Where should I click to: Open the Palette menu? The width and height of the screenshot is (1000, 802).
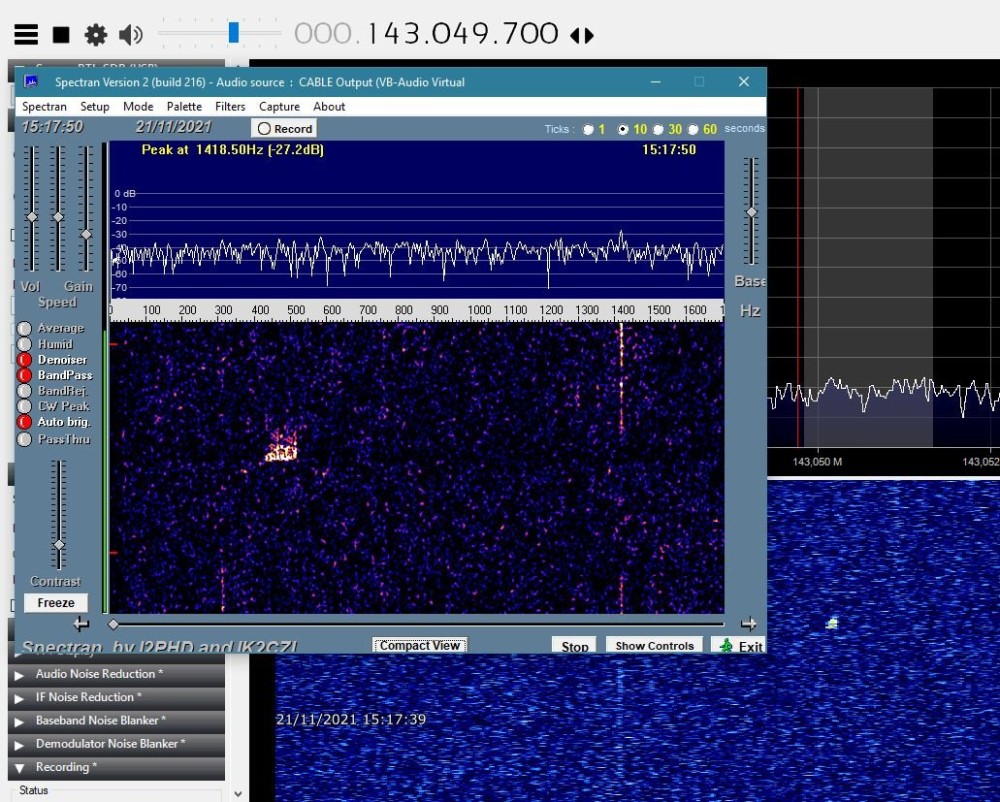click(184, 107)
